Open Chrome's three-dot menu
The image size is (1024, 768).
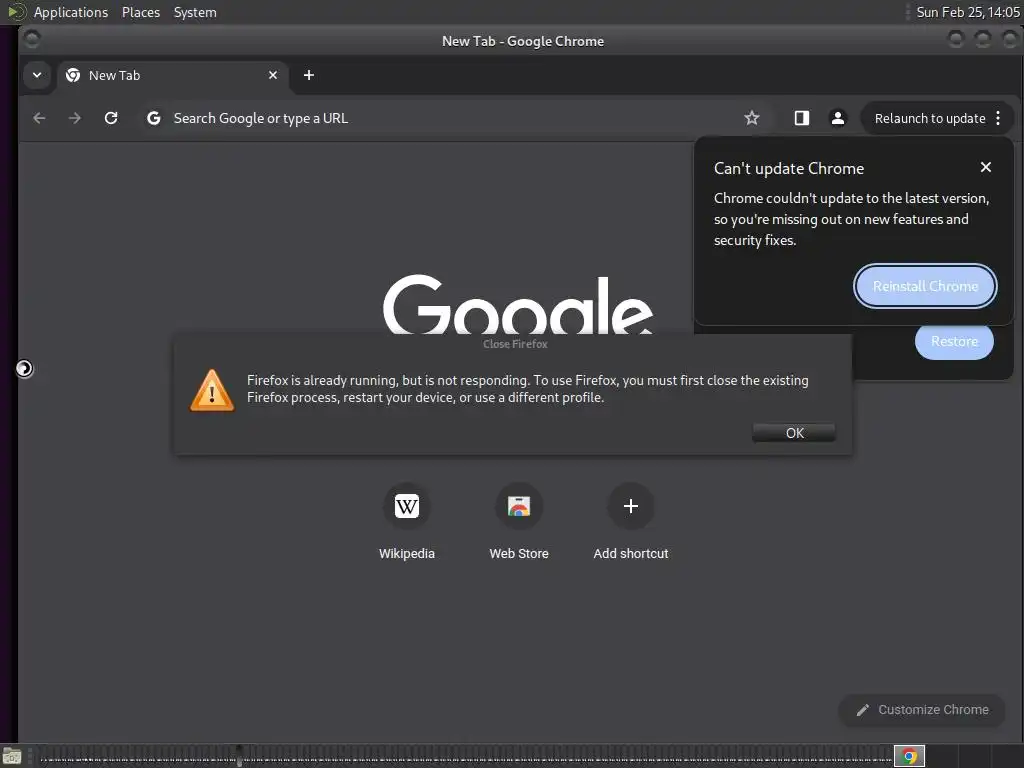coord(998,118)
